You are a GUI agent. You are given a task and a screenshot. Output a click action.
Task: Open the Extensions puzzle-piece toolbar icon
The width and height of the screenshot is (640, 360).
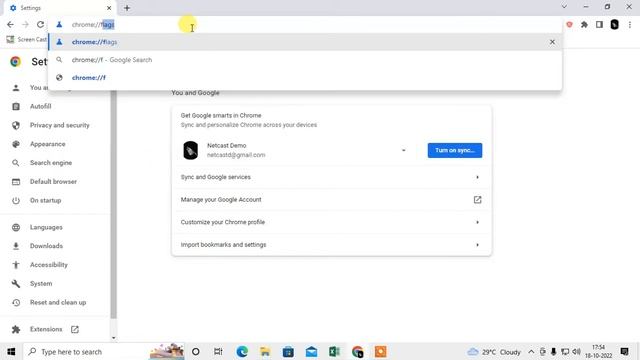pyautogui.click(x=584, y=24)
